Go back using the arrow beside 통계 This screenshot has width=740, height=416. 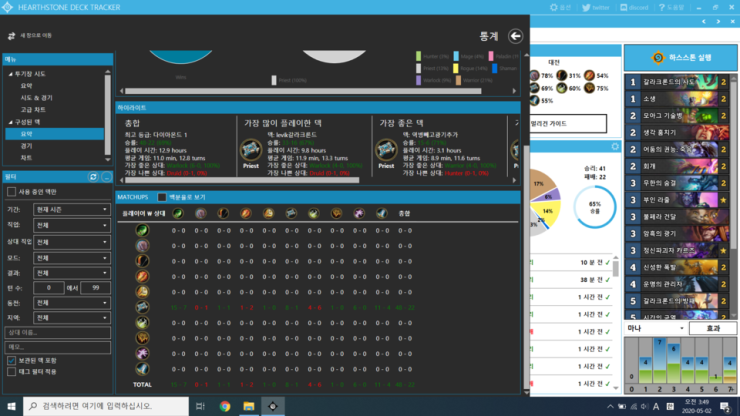515,36
